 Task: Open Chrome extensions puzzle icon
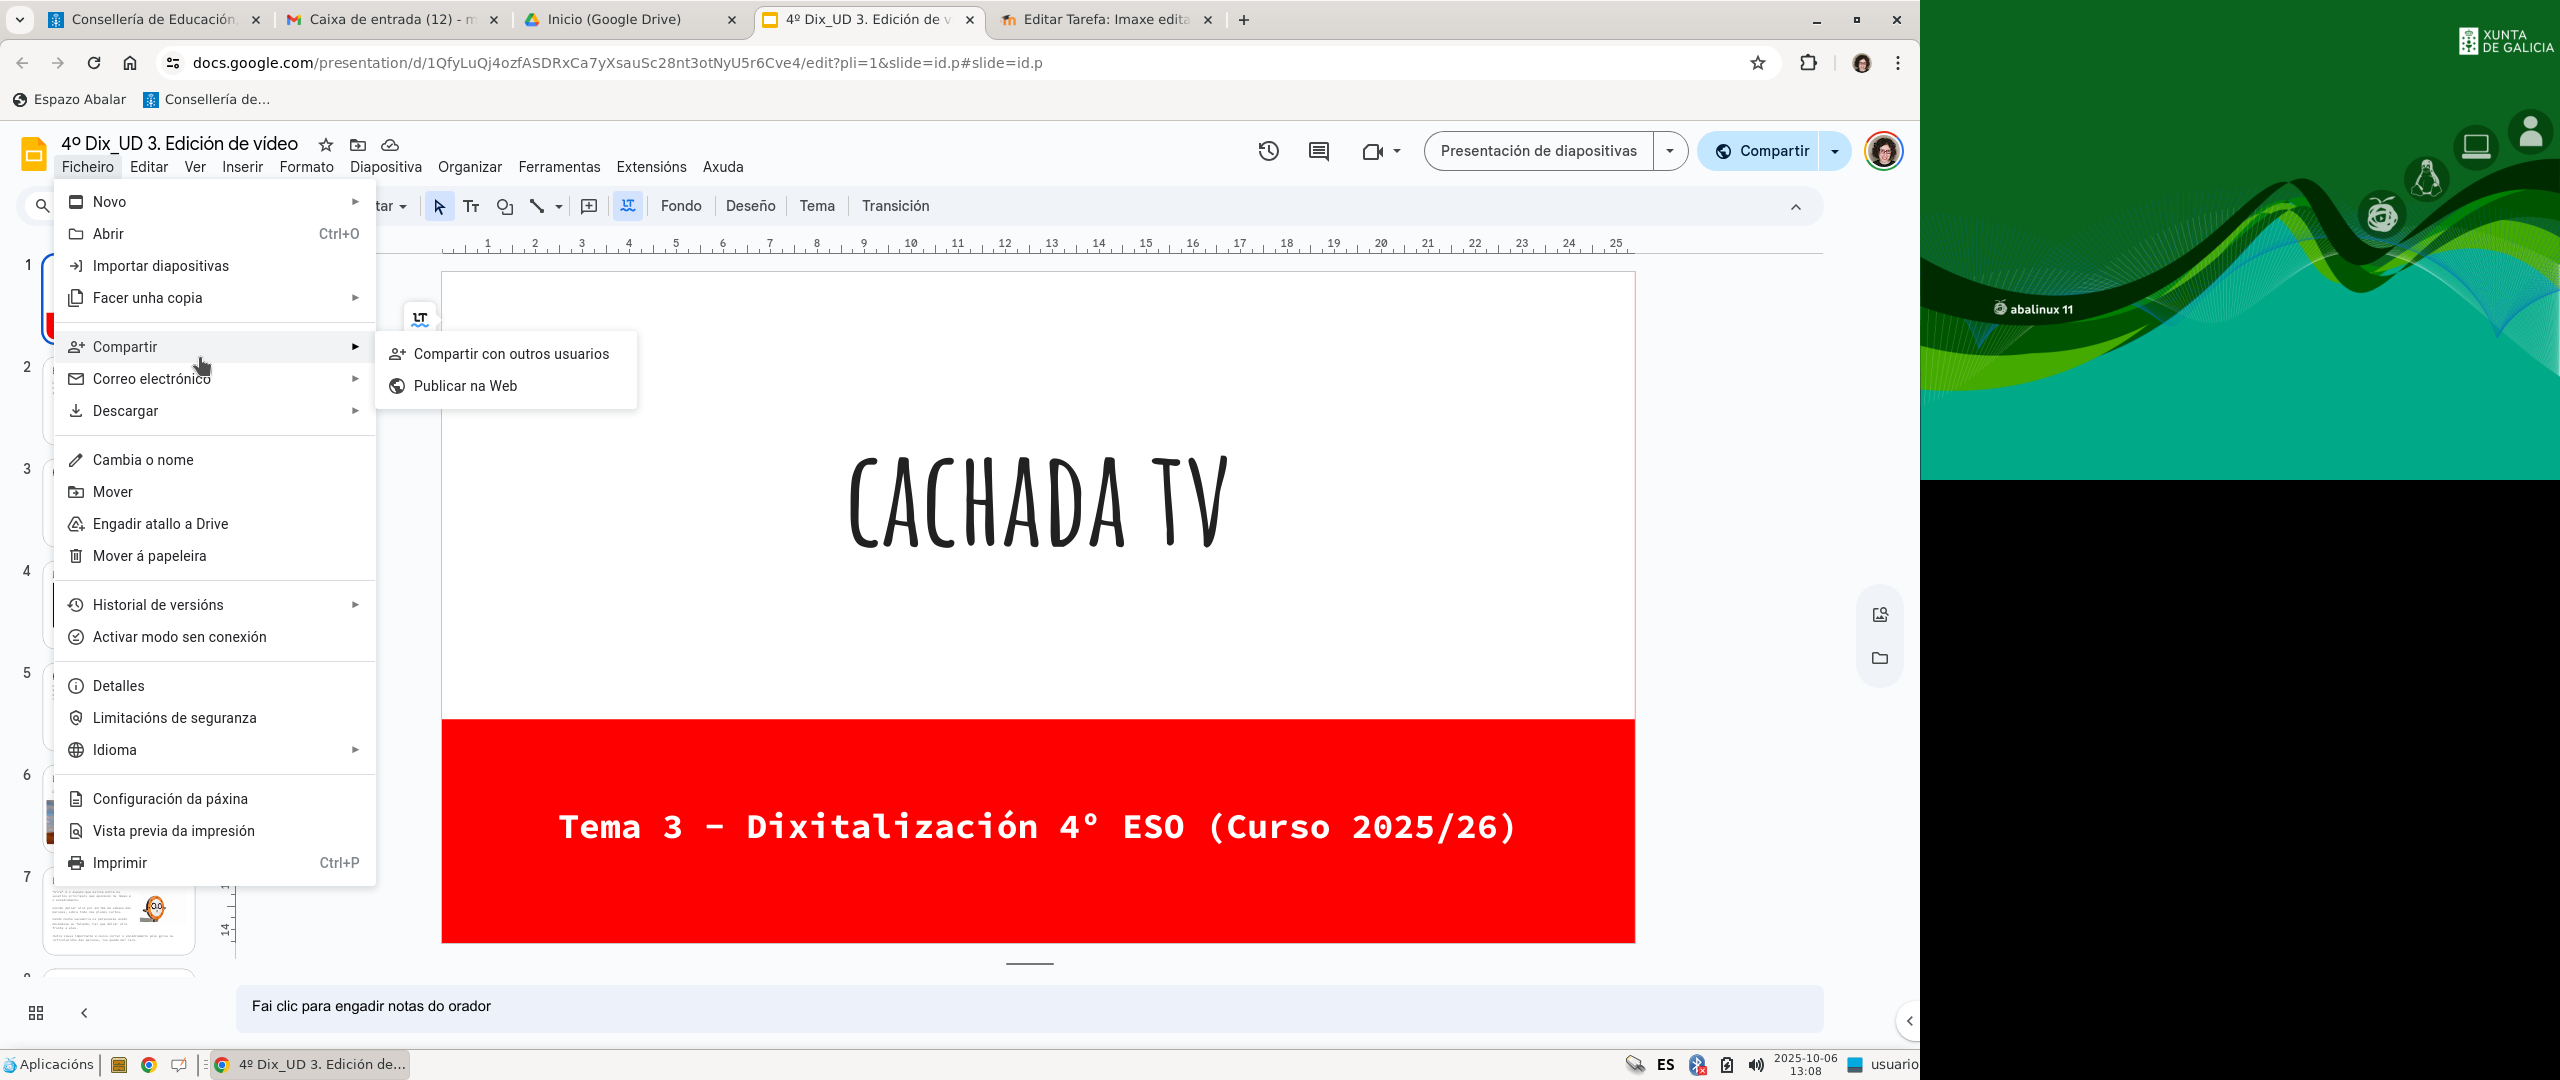coord(1808,63)
